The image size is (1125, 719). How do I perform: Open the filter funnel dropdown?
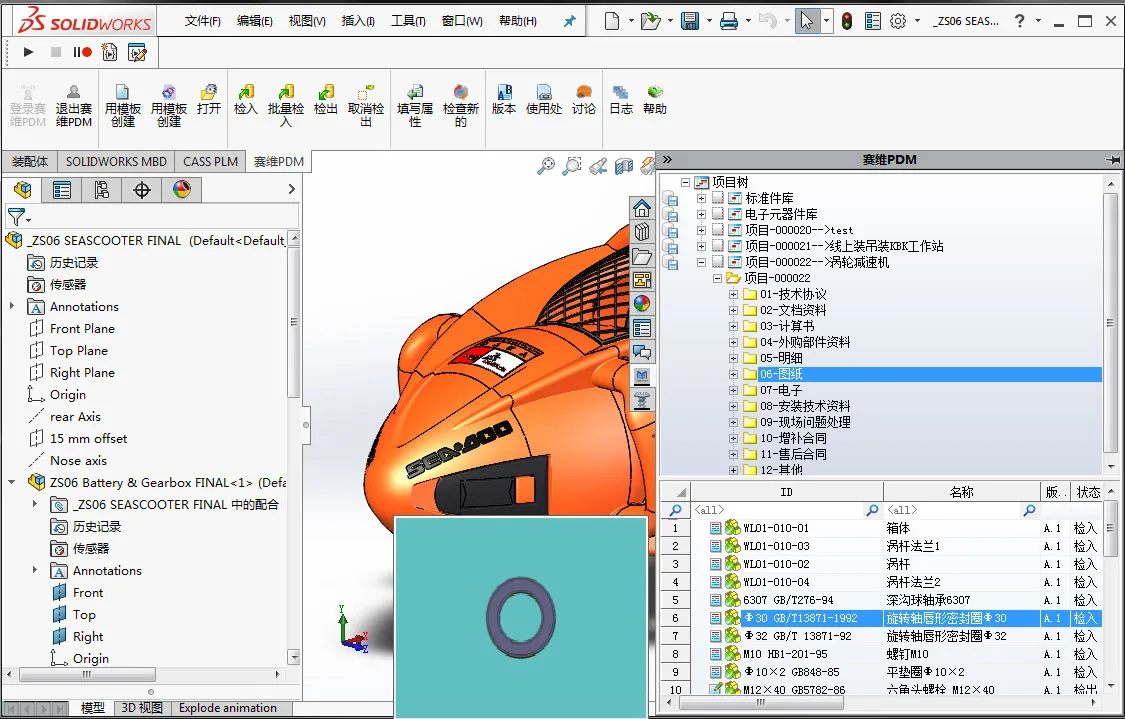coord(19,216)
